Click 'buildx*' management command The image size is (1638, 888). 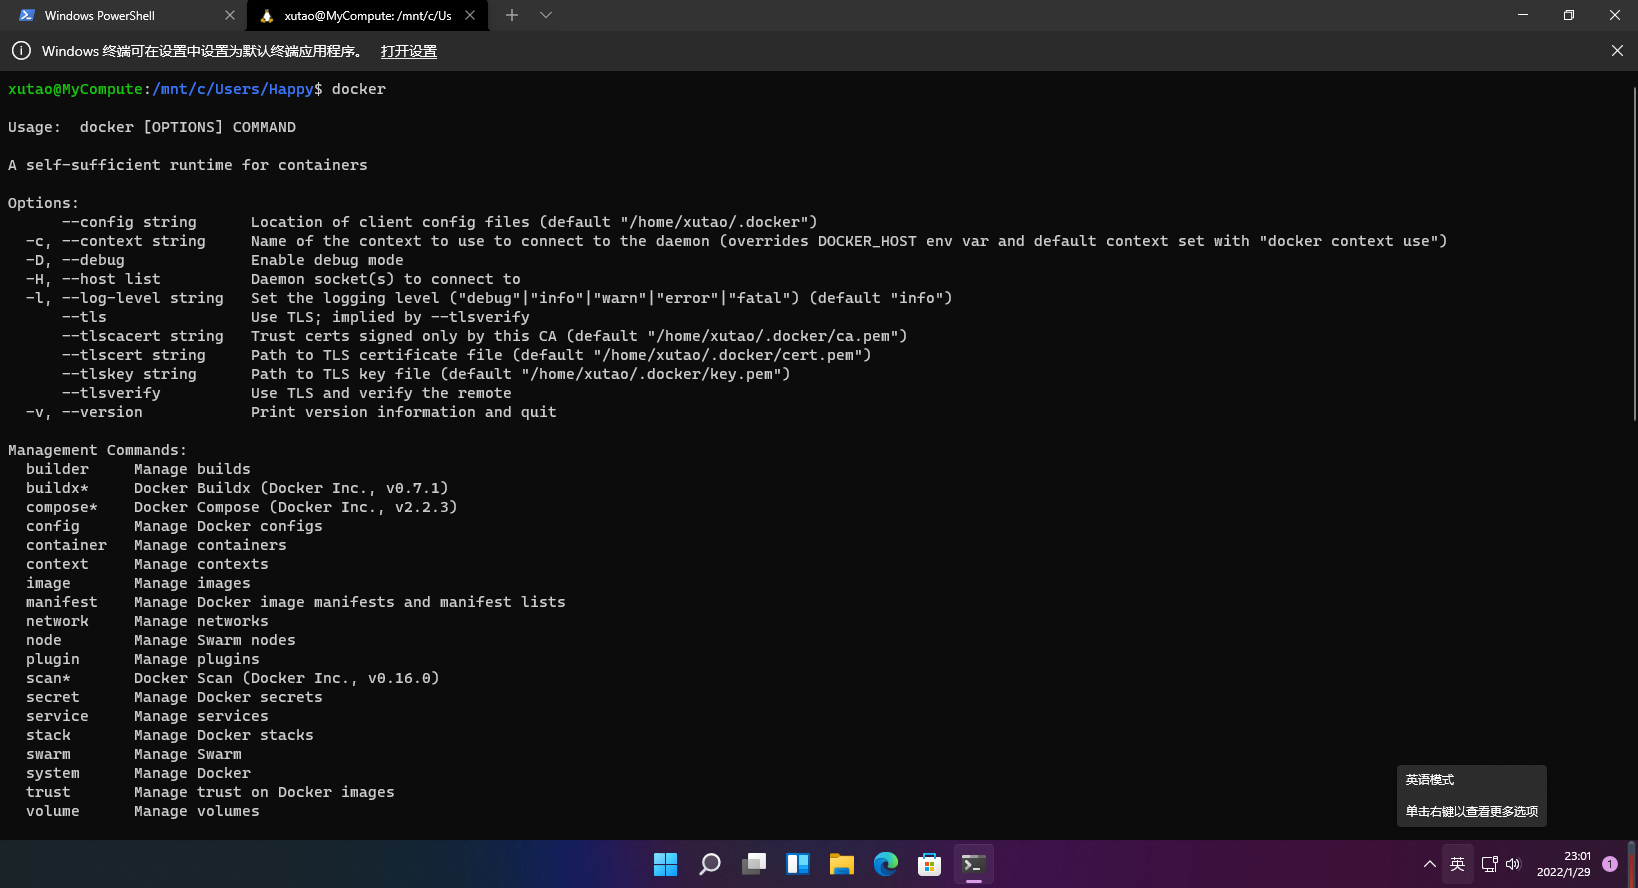(x=57, y=488)
